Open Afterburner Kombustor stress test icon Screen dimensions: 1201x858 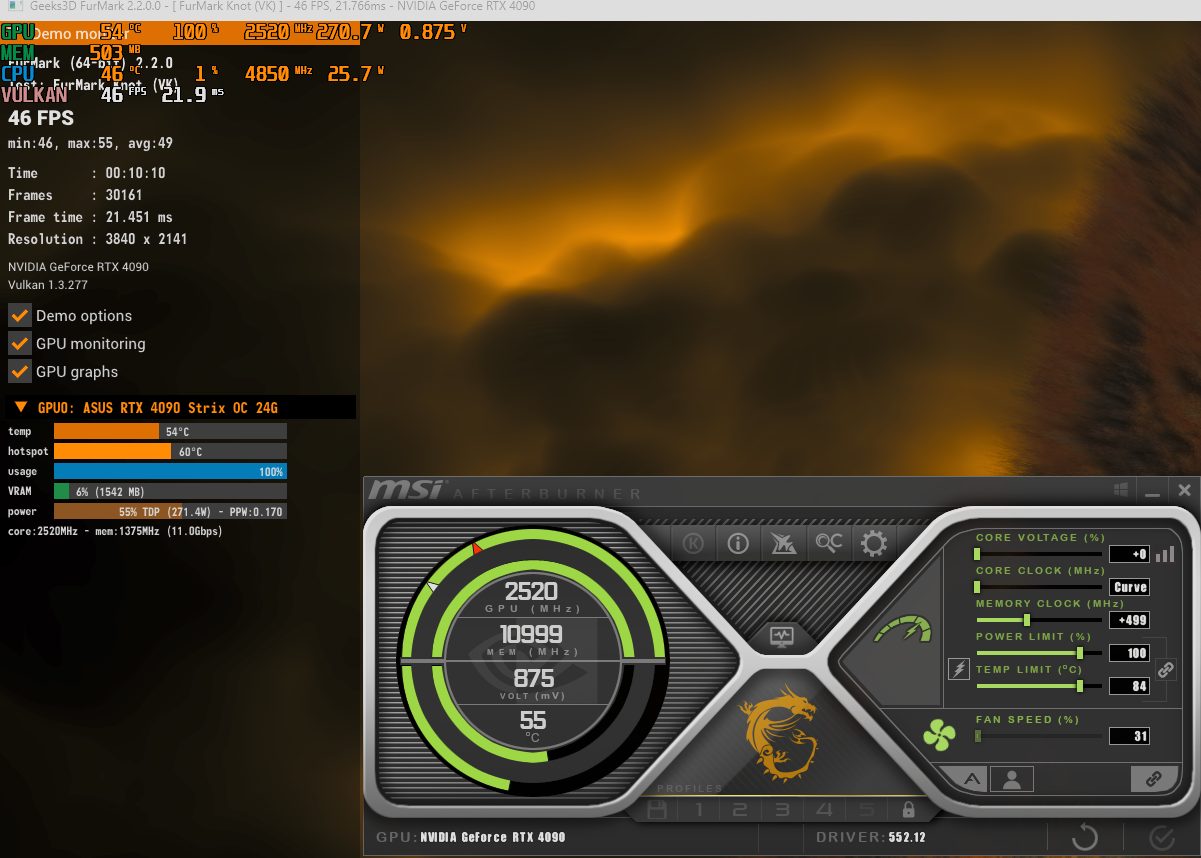click(694, 543)
